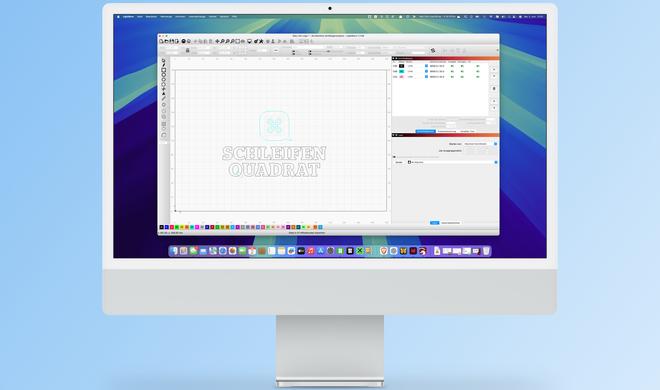
Task: Click the Import file toolbar icon
Action: (x=177, y=41)
